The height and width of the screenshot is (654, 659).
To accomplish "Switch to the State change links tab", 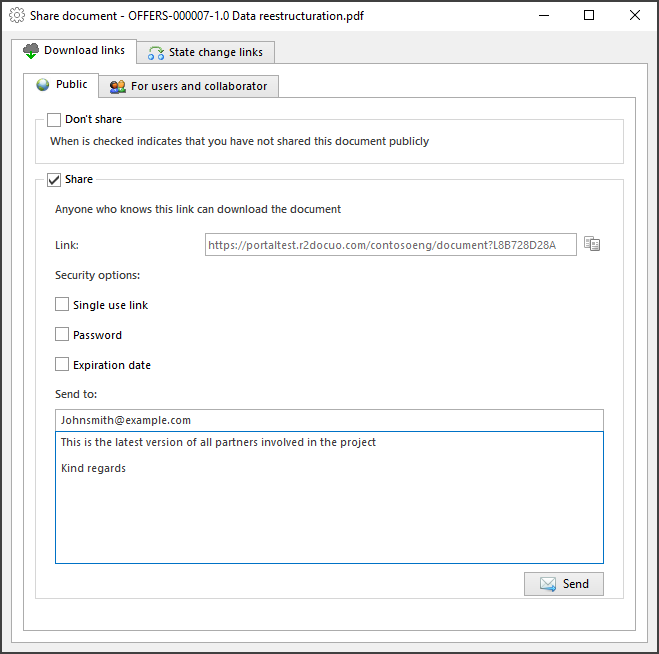I will [x=206, y=53].
